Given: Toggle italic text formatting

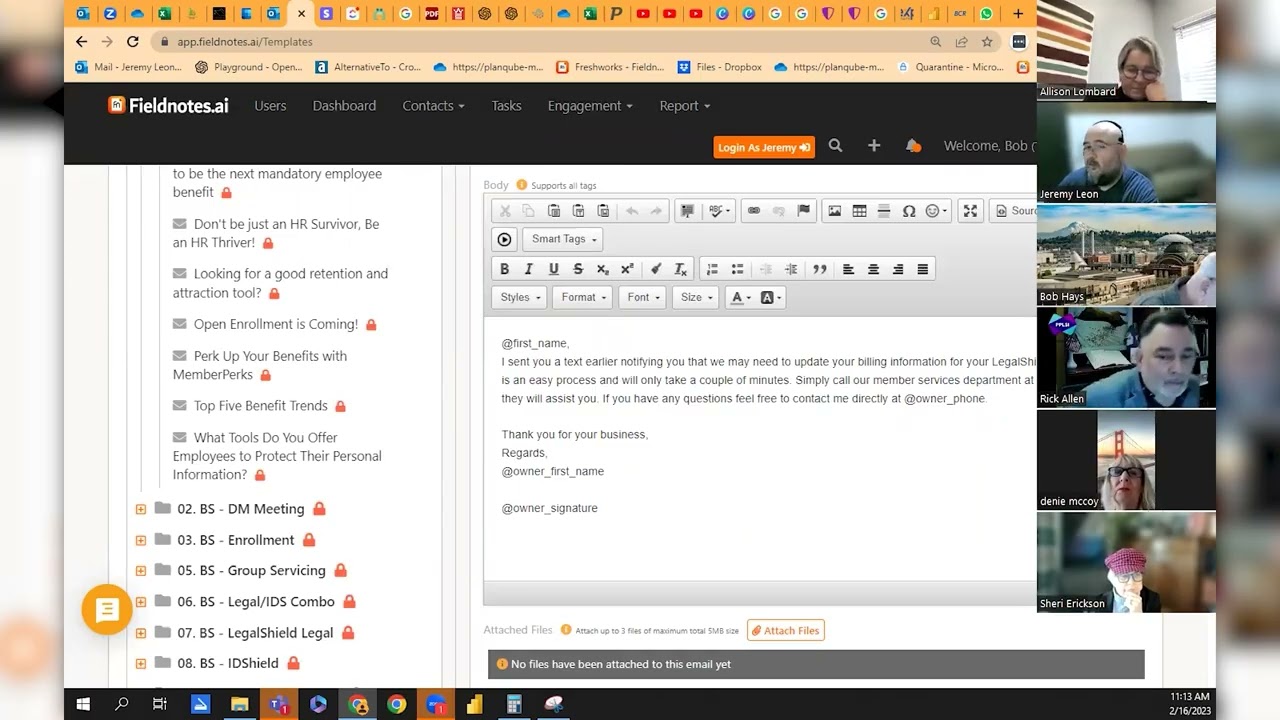Looking at the screenshot, I should (529, 269).
